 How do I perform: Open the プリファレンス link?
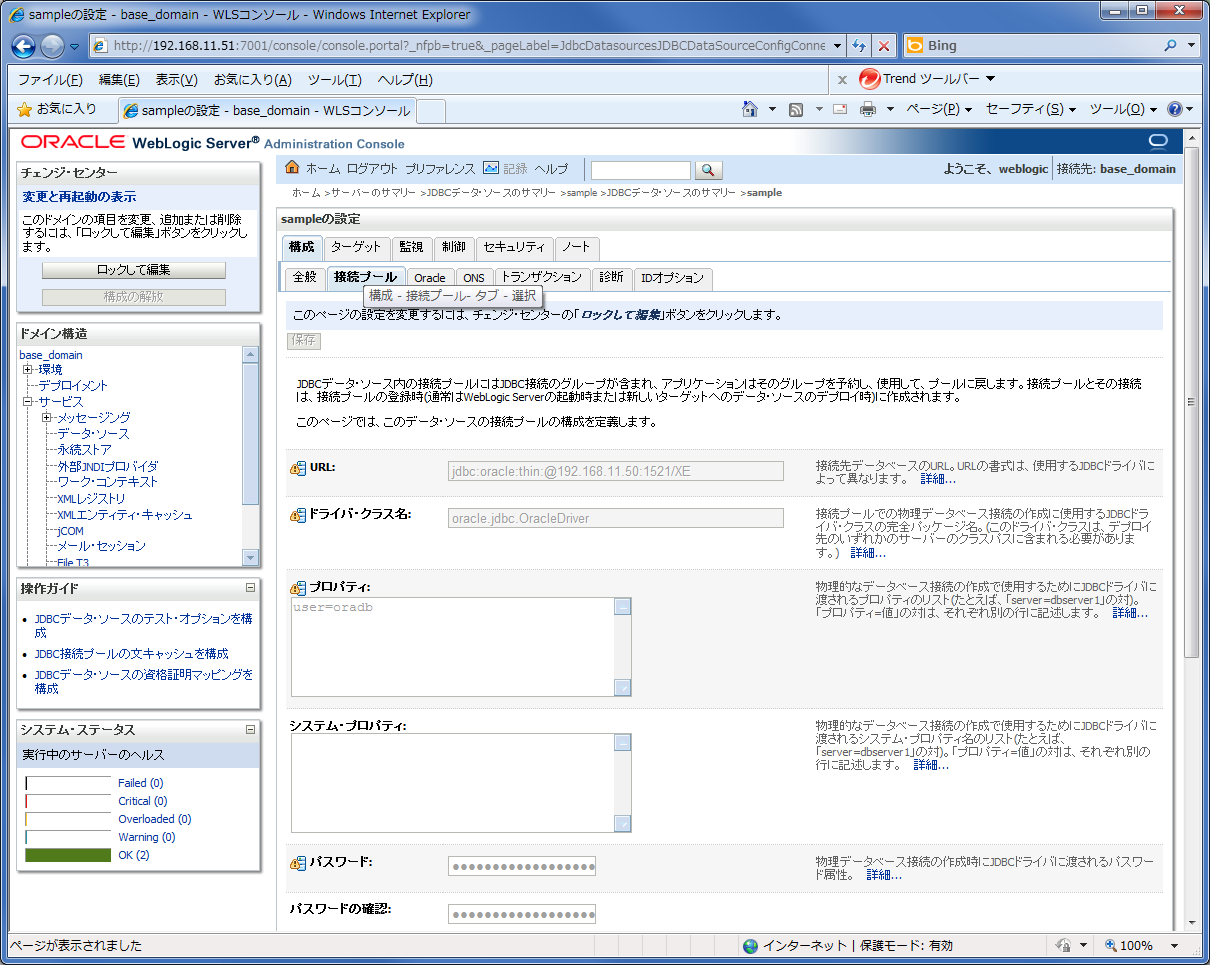(440, 169)
